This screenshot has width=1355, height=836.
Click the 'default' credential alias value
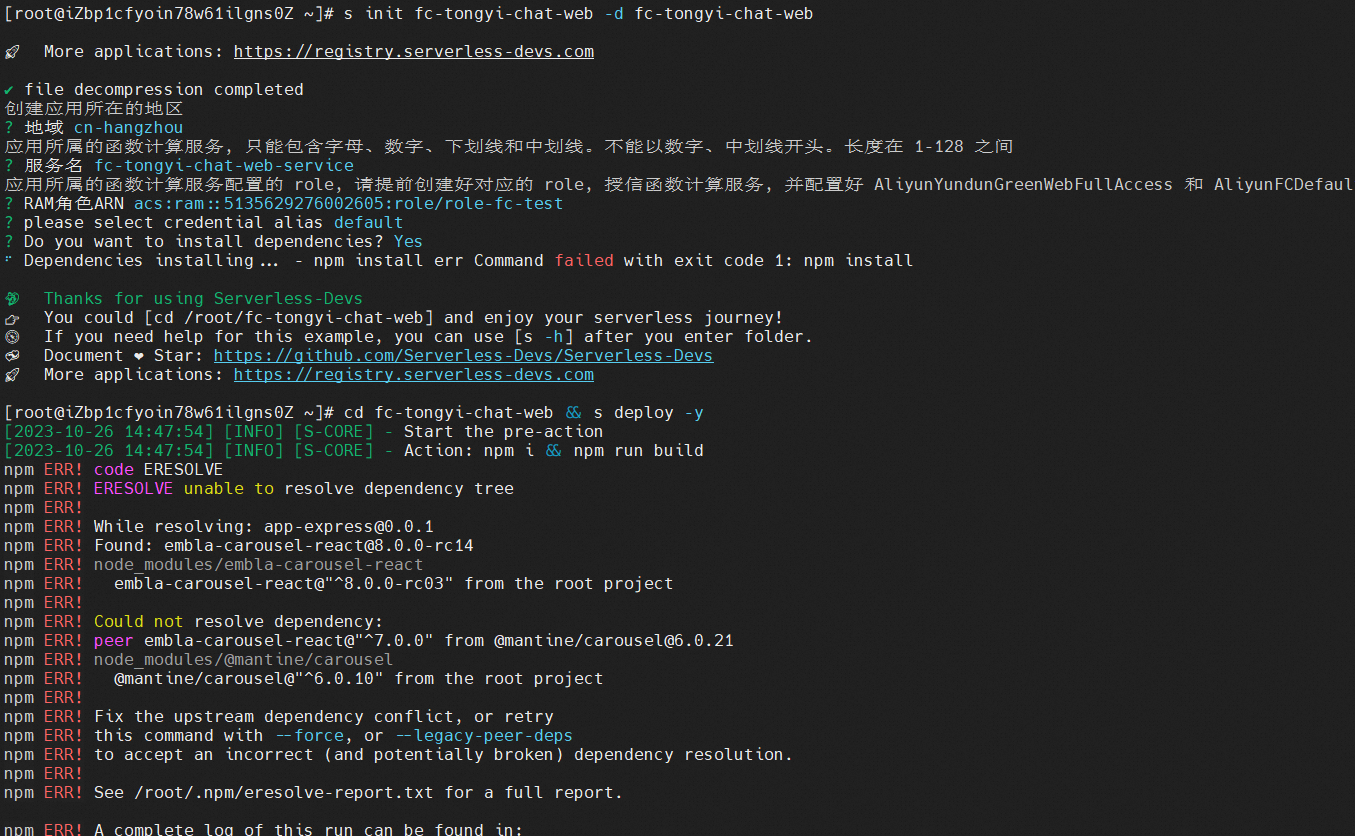point(369,223)
